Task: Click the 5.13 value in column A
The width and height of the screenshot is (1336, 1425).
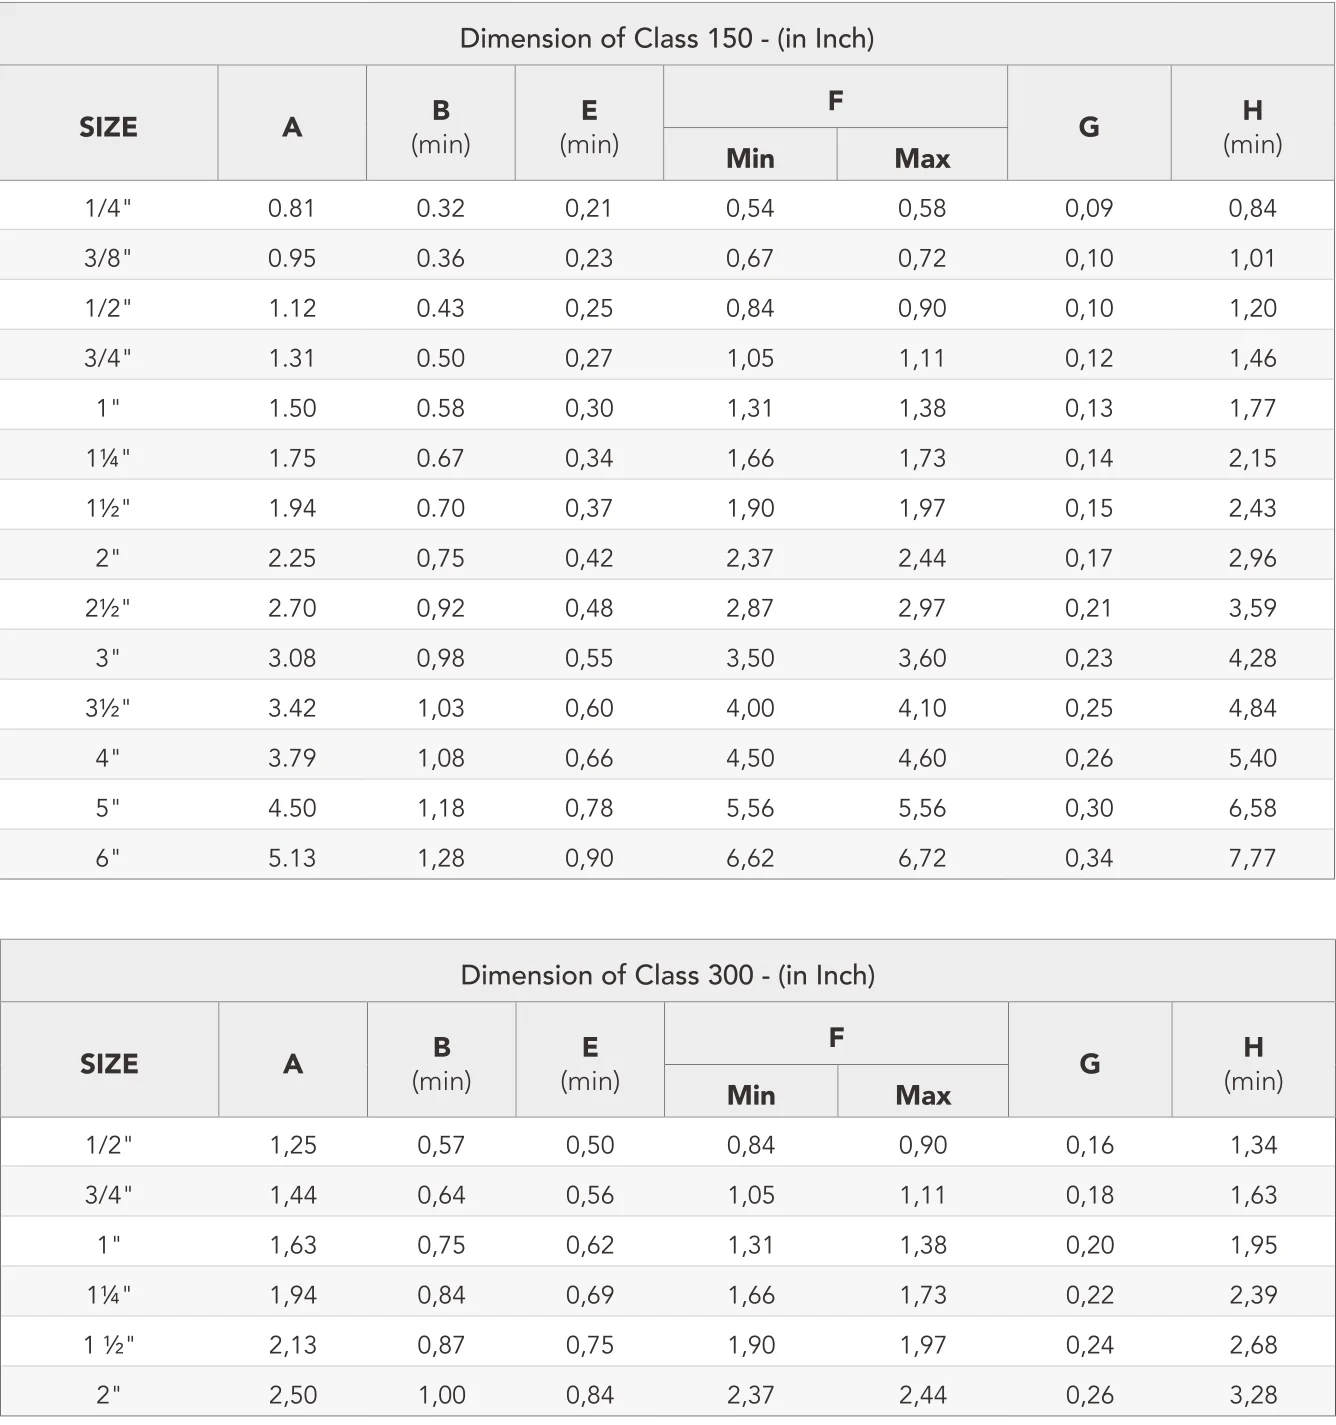Action: 292,858
